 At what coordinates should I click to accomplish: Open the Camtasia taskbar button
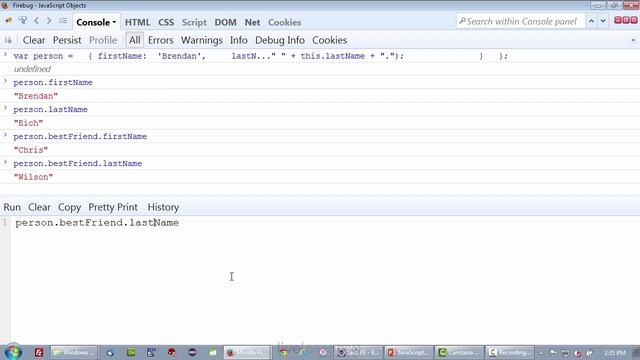459,352
